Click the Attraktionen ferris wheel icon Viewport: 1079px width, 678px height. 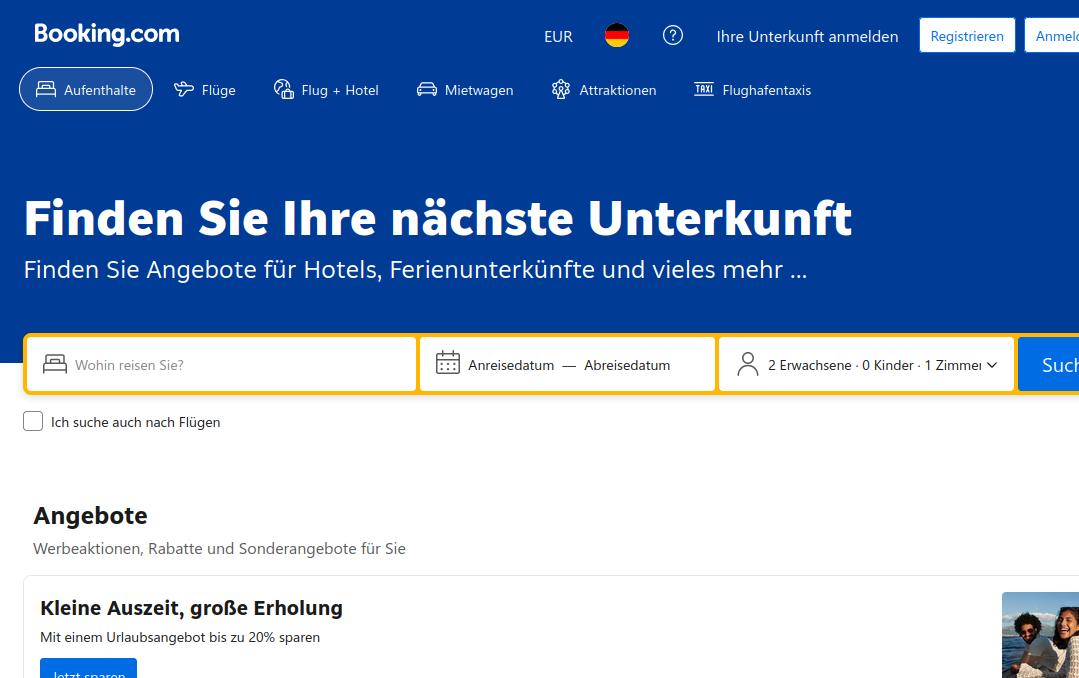tap(560, 89)
